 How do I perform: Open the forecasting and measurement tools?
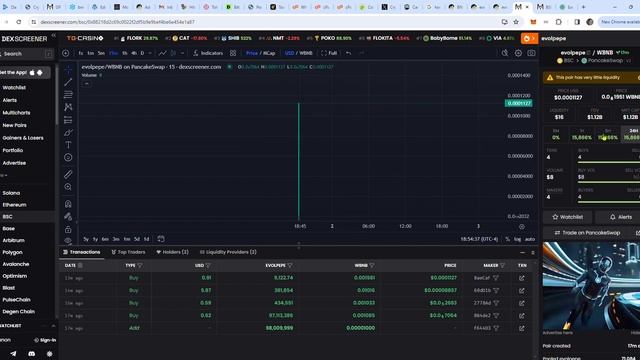click(x=68, y=120)
